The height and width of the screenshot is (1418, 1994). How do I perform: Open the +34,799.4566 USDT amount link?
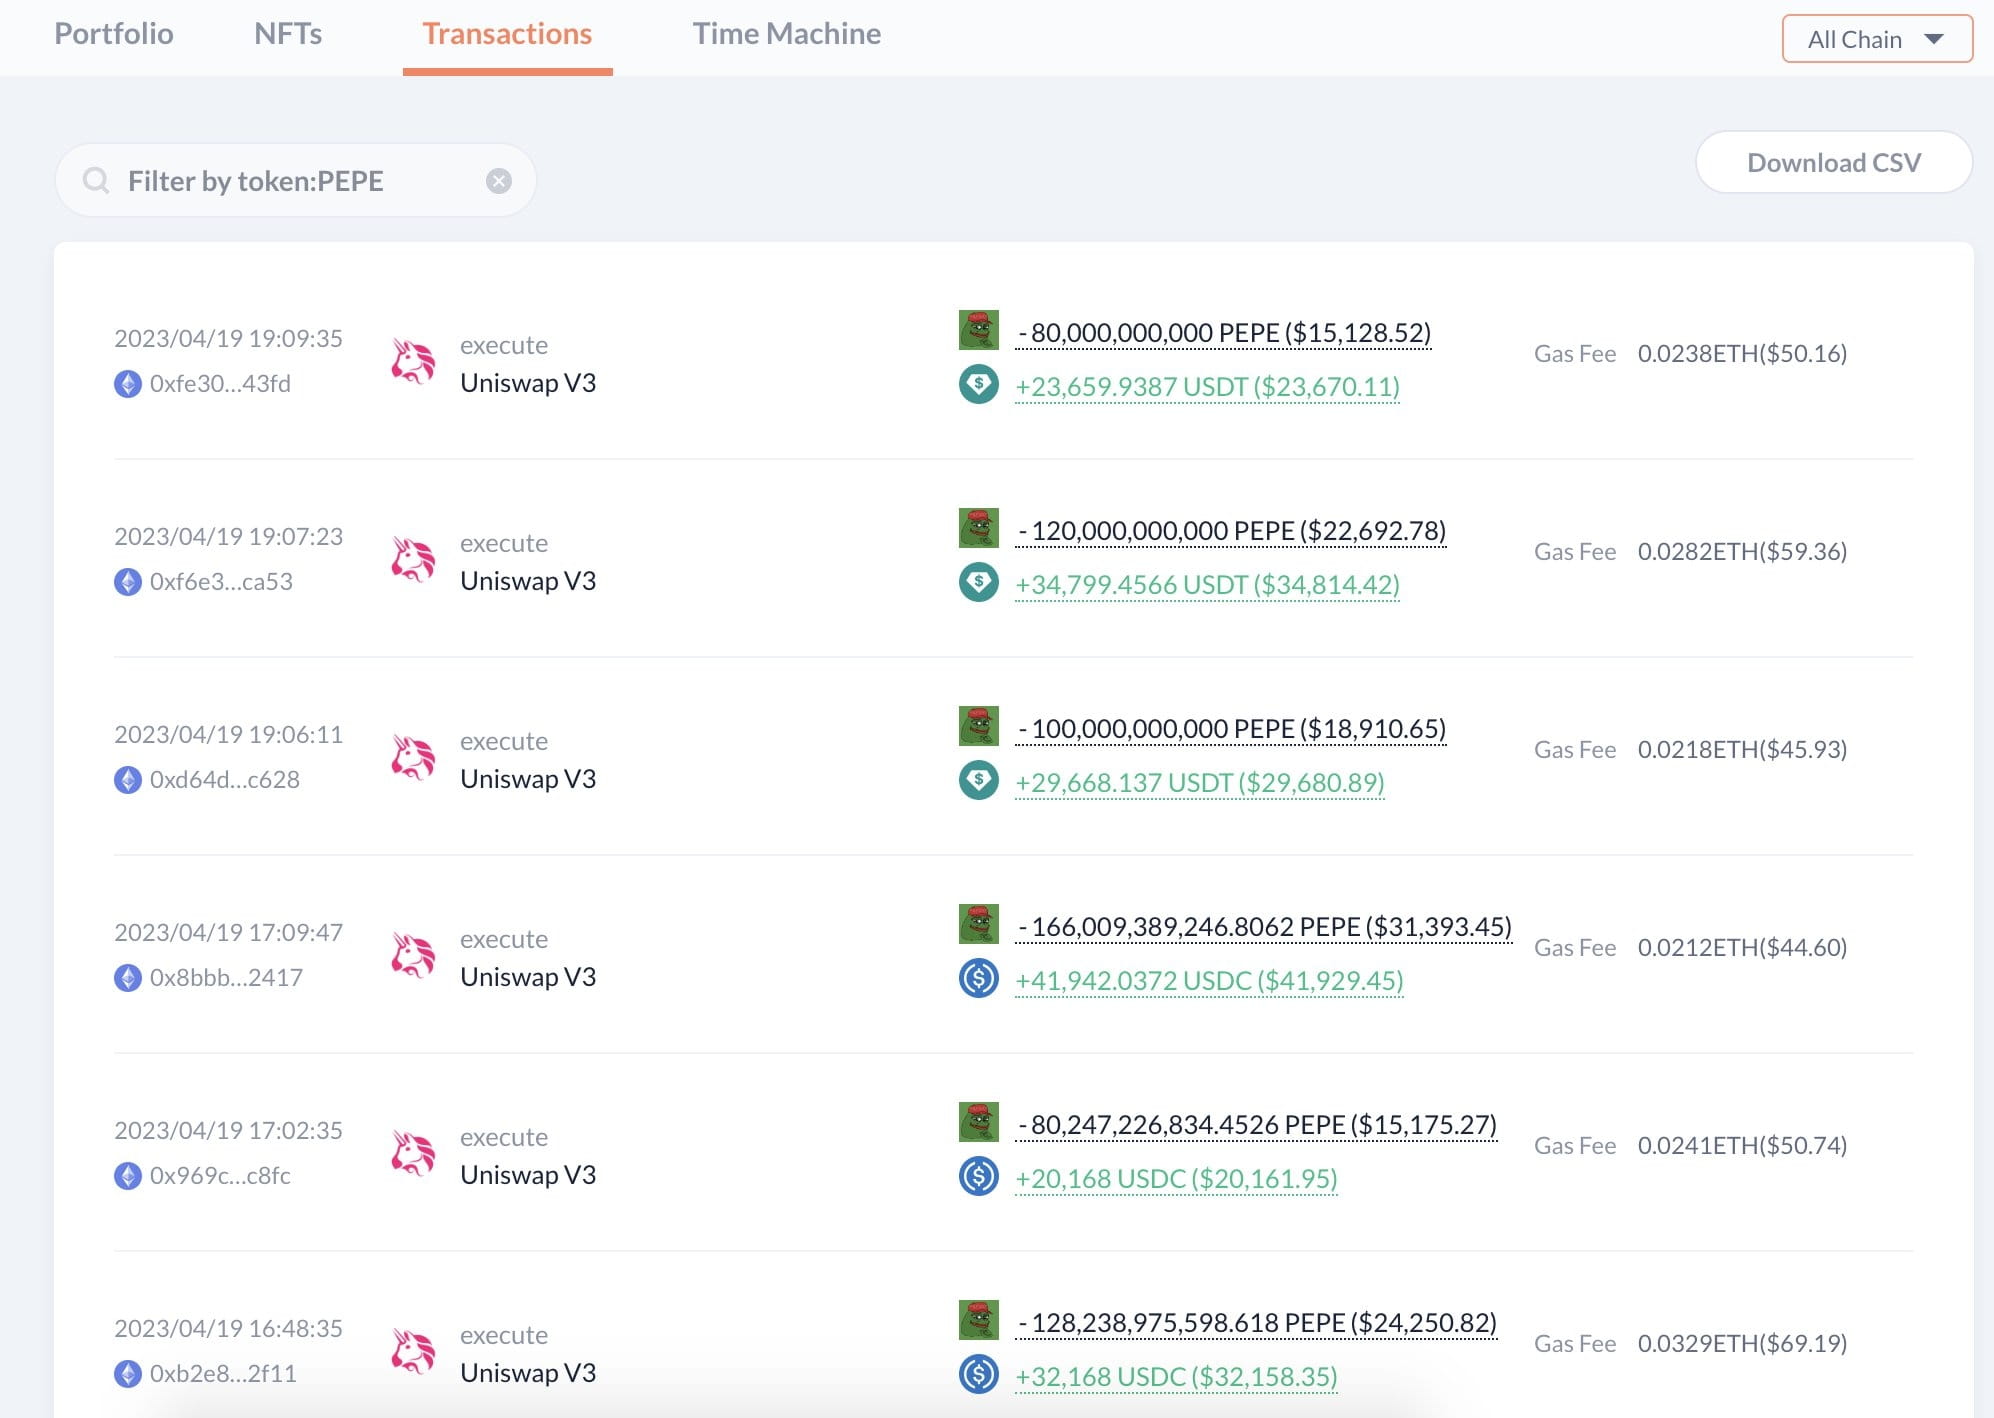(x=1206, y=585)
